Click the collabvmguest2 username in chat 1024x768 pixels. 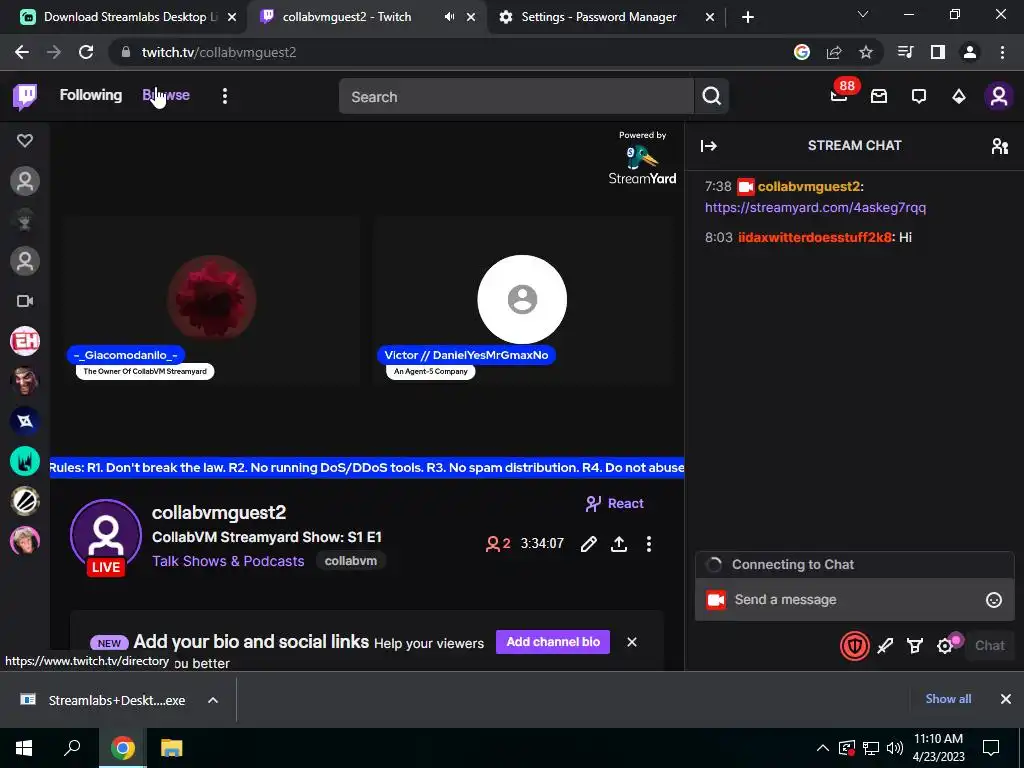[808, 187]
